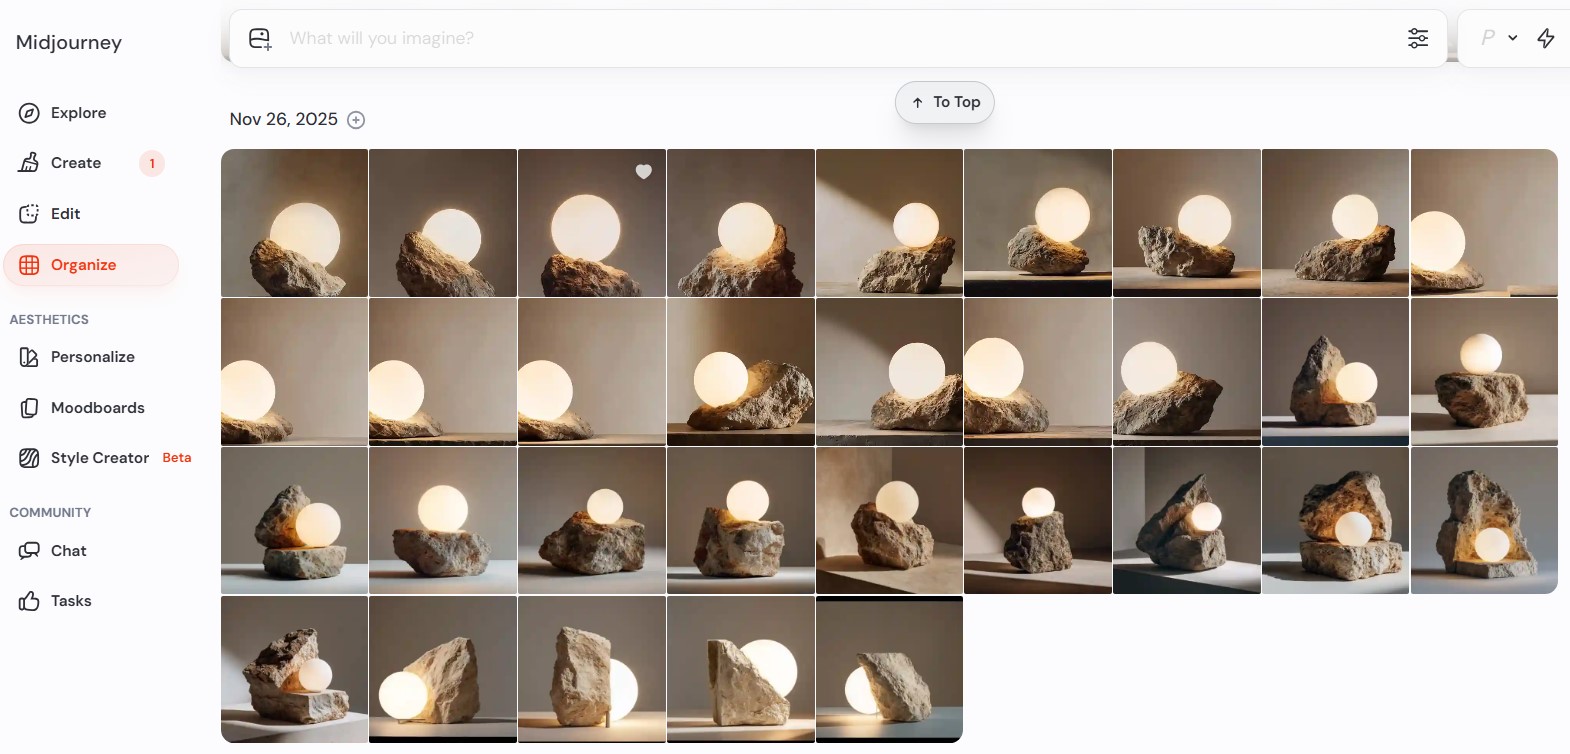Open Style Creator Beta

[x=100, y=458]
